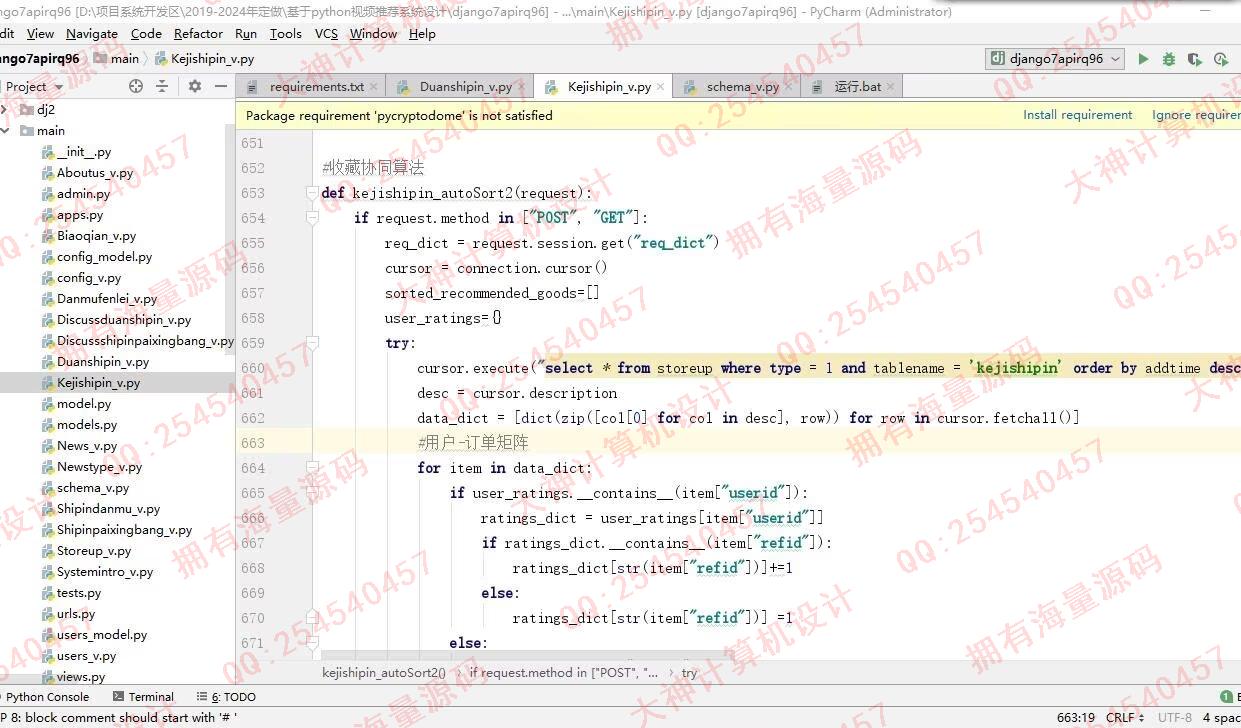Run with coverage icon

tap(1194, 59)
